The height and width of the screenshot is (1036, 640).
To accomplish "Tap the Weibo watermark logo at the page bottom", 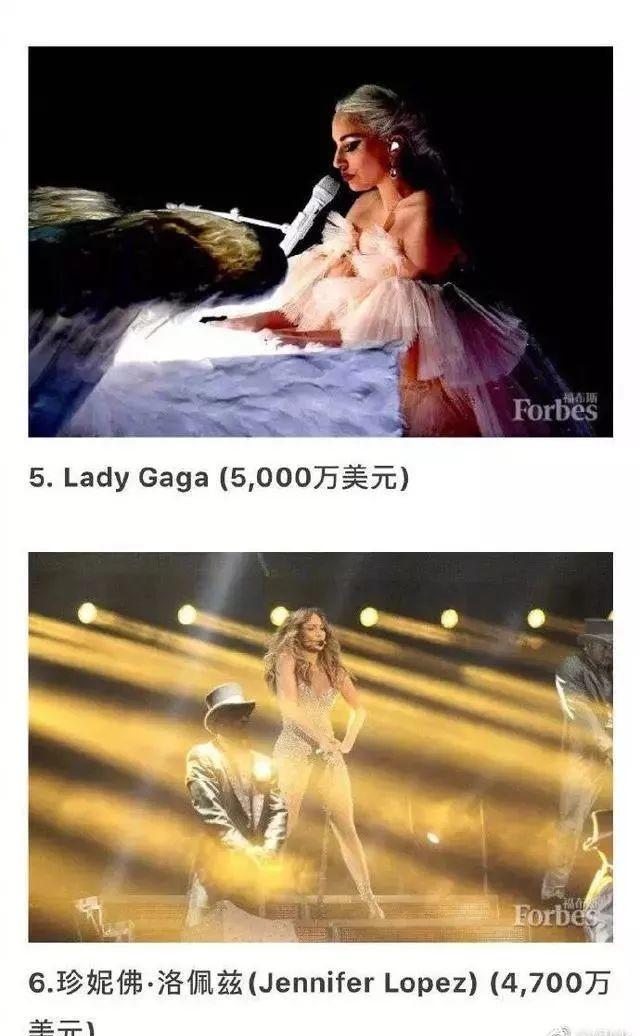I will (559, 1031).
